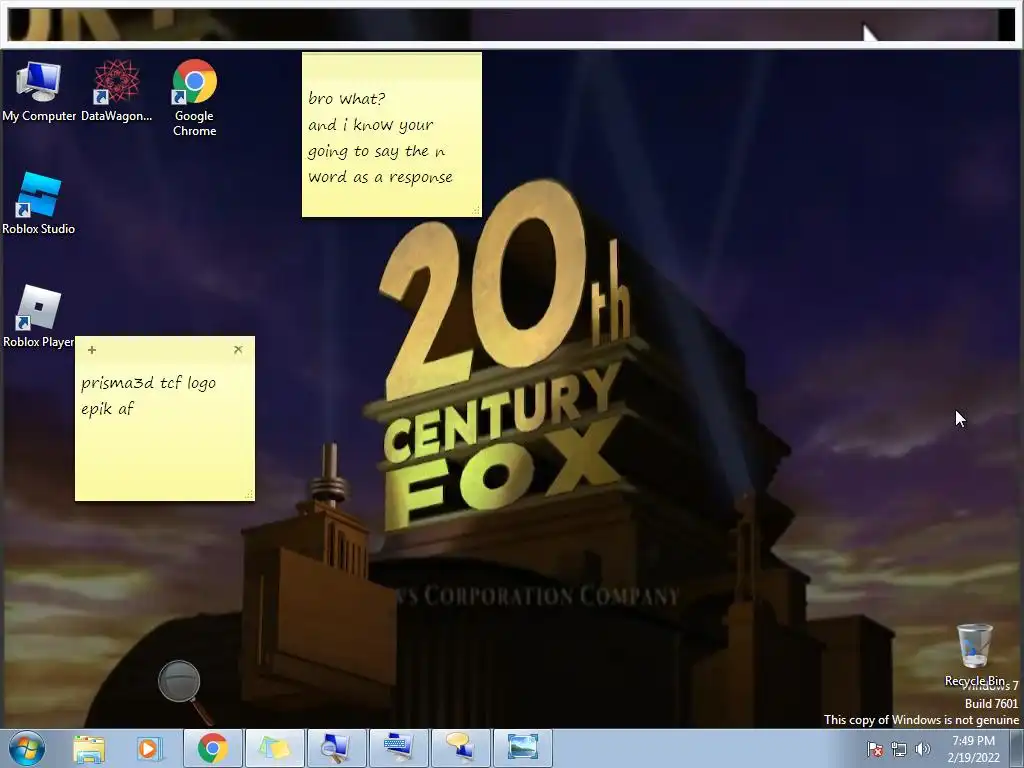Switch to Sticky Notes in the taskbar
Screen dimensions: 1024x768
pos(274,748)
